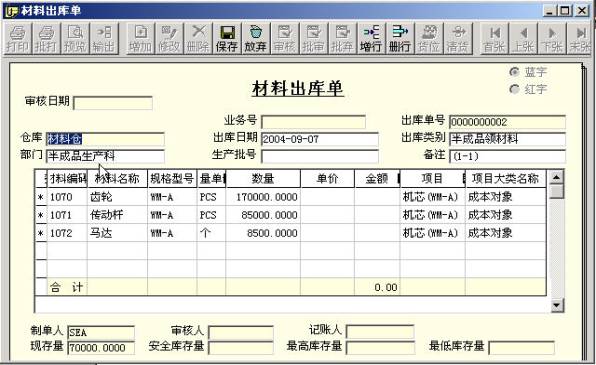Select the cell with code 1070
This screenshot has width=596, height=365.
[x=67, y=197]
